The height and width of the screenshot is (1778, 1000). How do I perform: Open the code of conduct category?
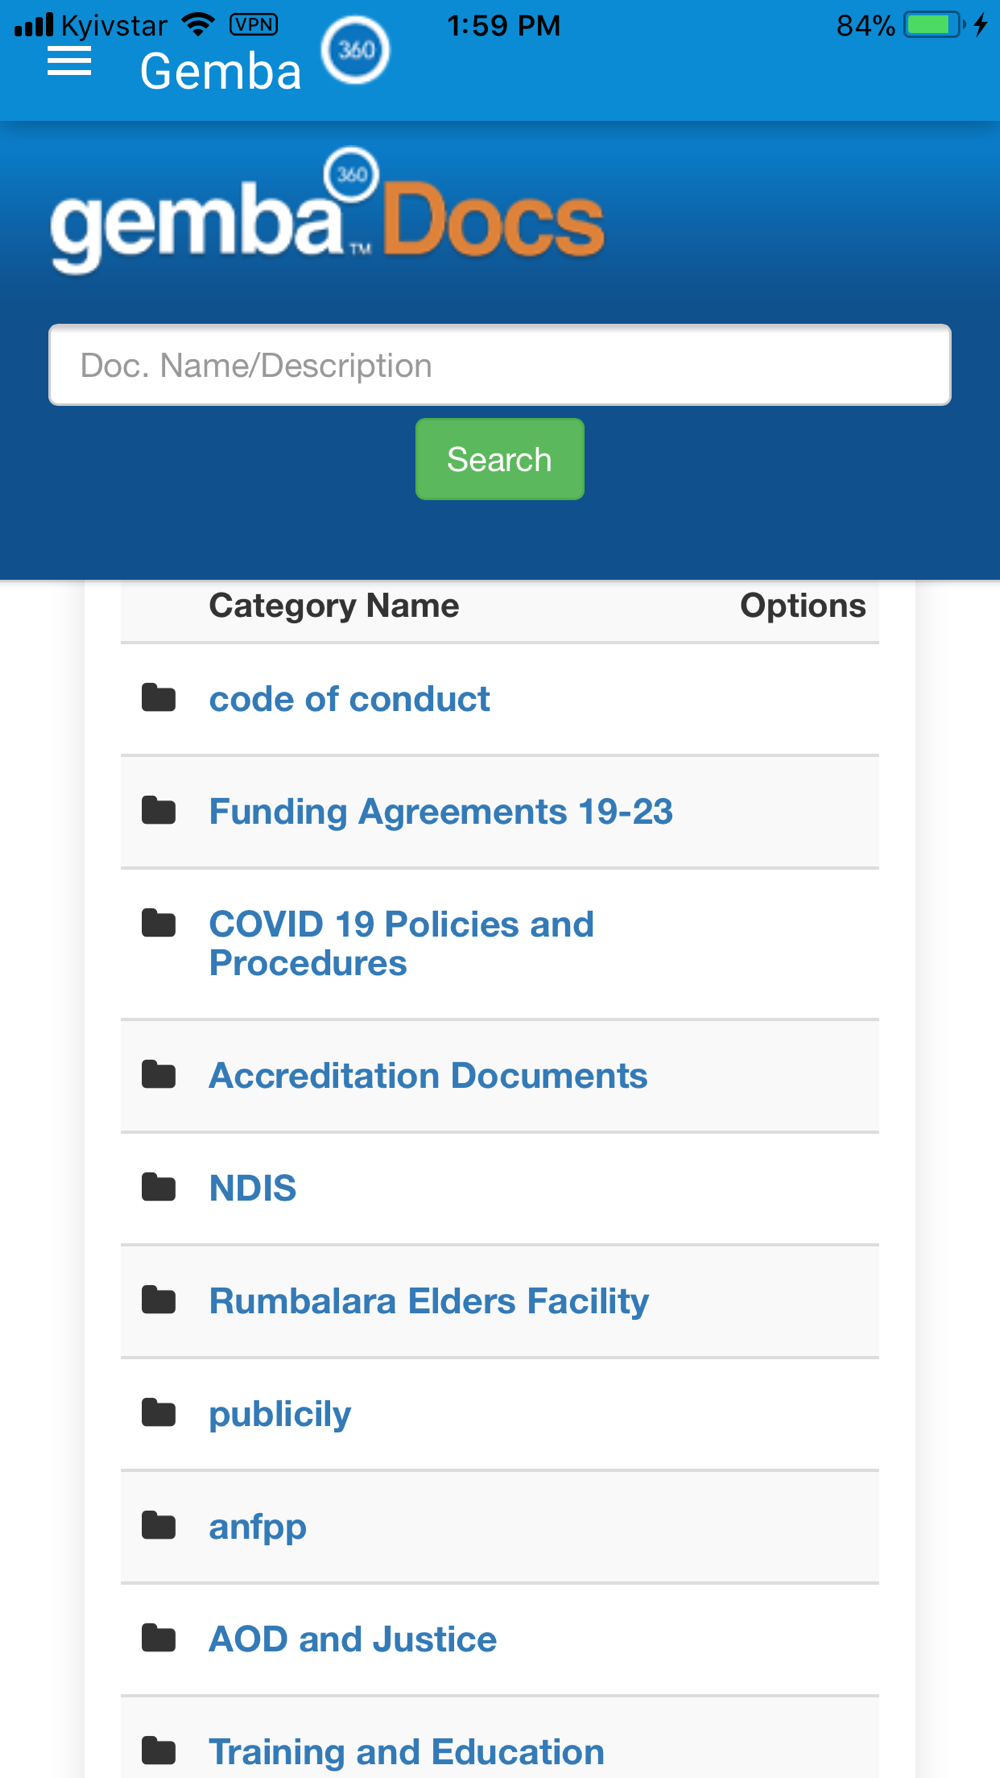[x=349, y=699]
